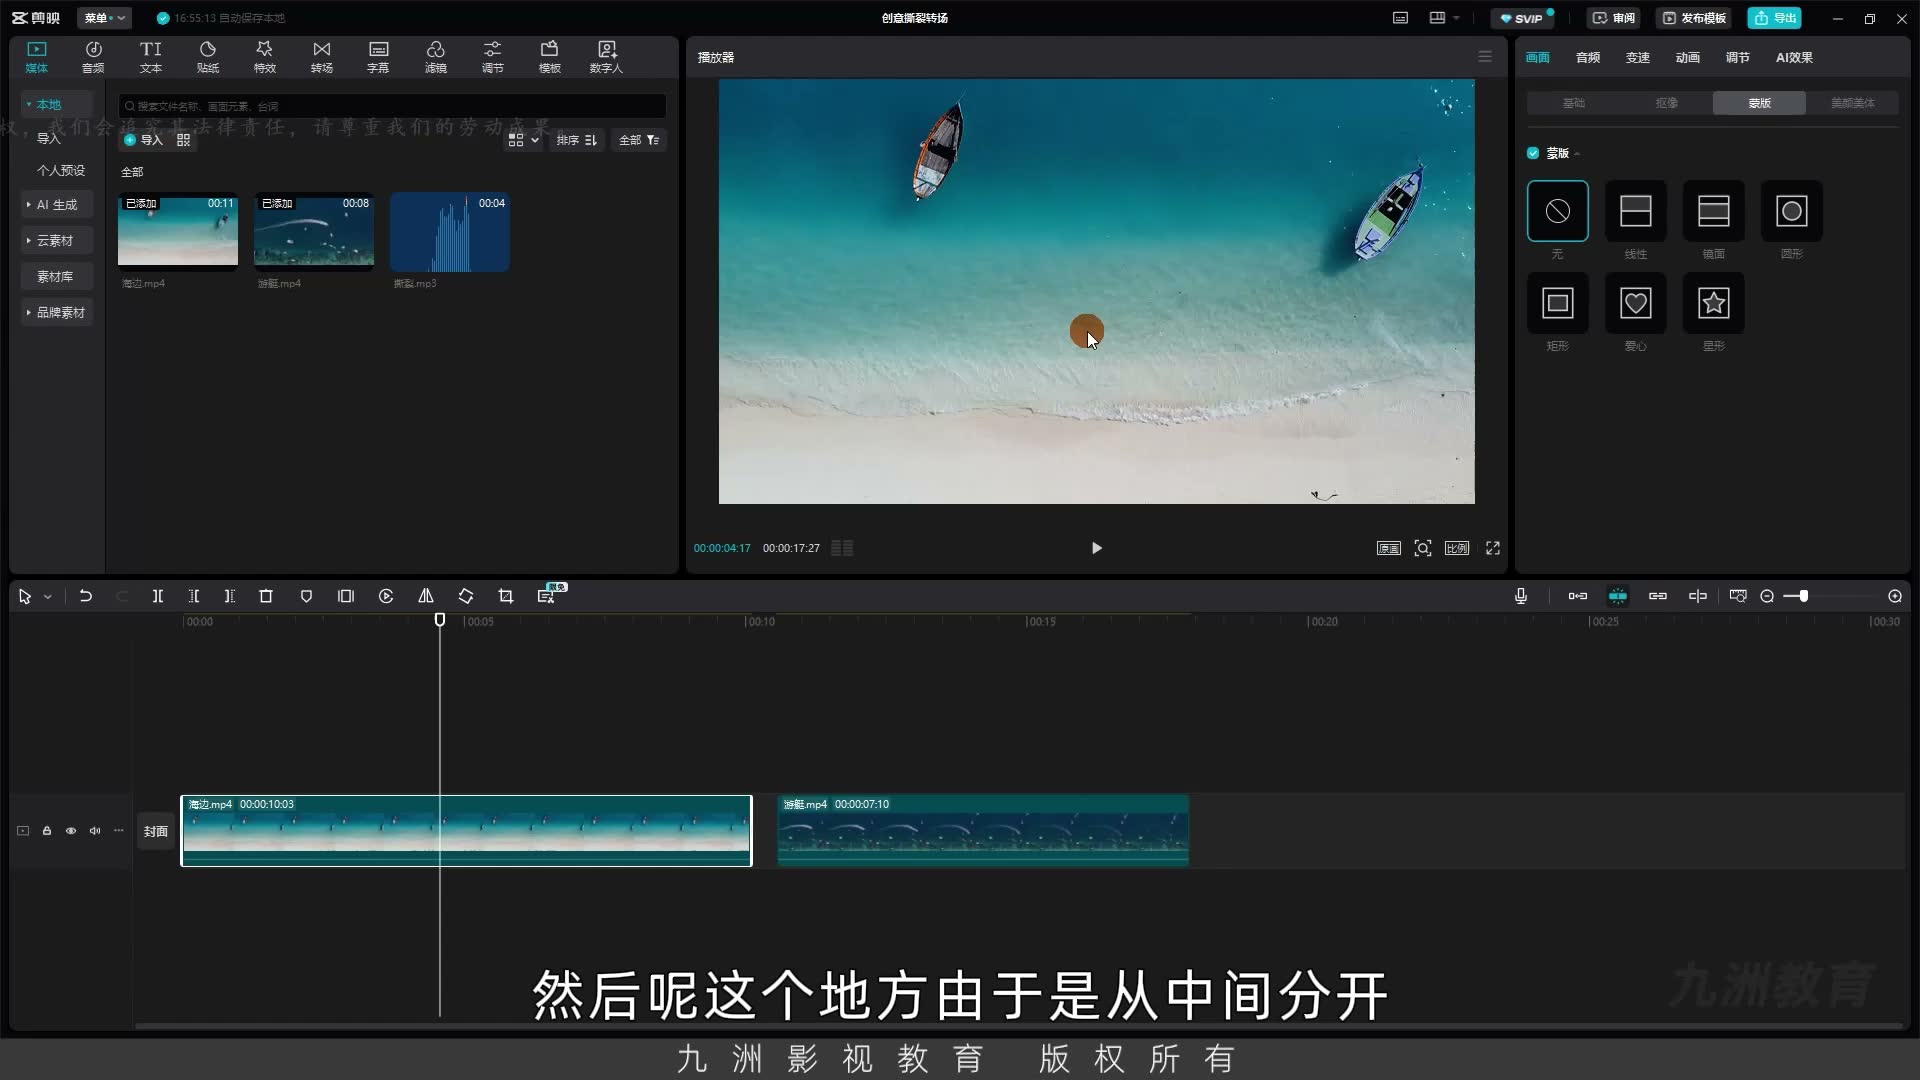The height and width of the screenshot is (1080, 1920).
Task: Open the 调节 adjustment tab in top toolbar
Action: (492, 57)
